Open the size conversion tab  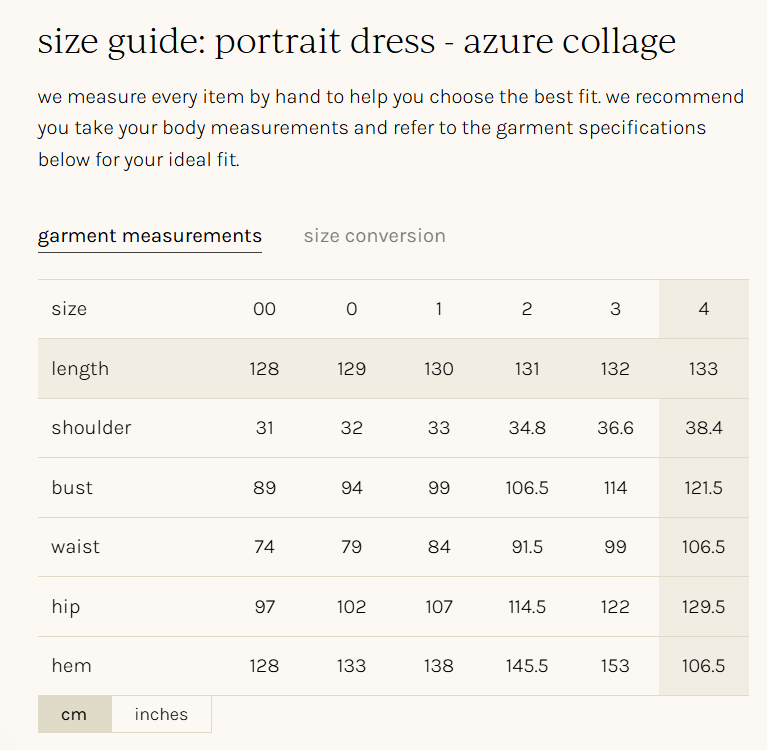pos(374,236)
